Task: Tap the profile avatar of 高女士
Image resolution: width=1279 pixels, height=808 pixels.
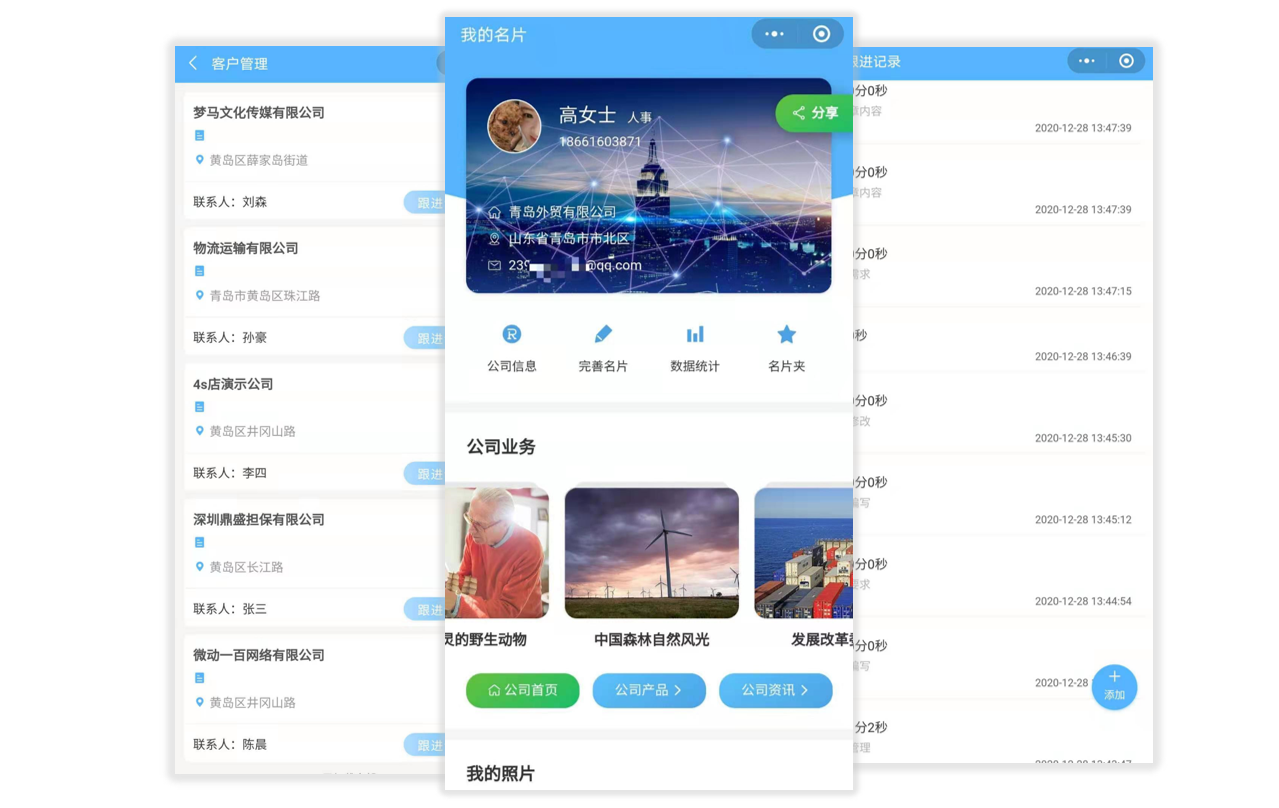Action: point(514,126)
